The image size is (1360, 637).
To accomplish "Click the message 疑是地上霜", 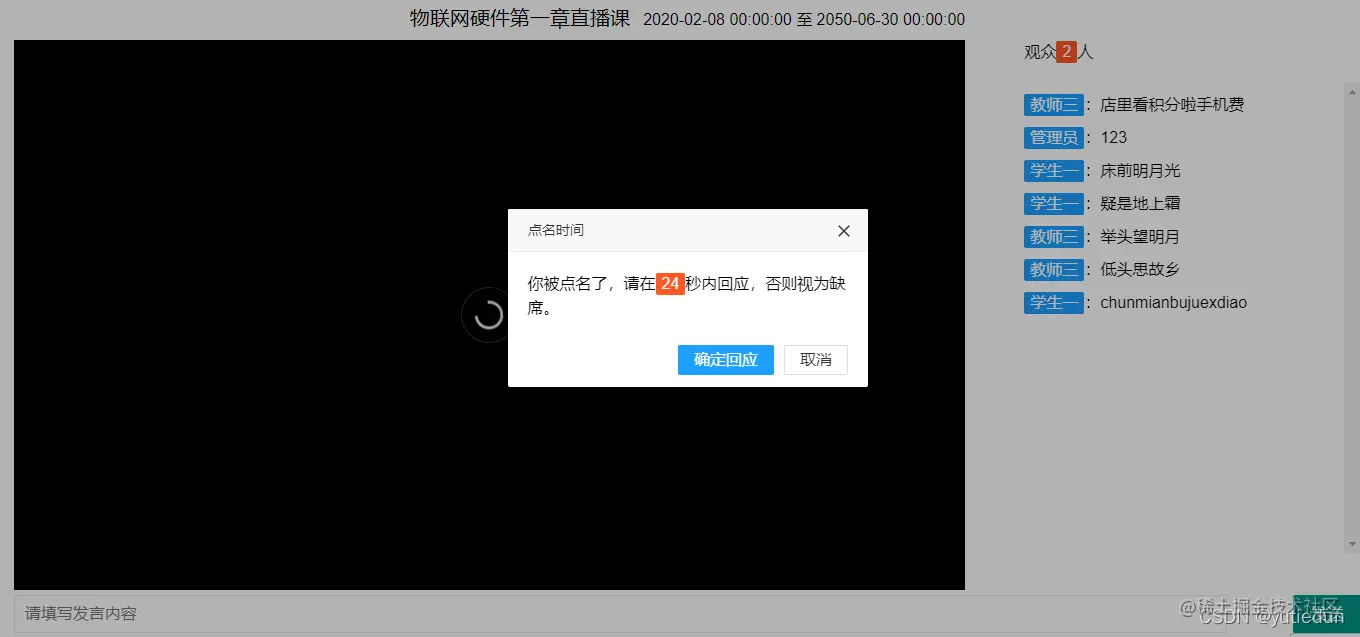I will point(1140,204).
